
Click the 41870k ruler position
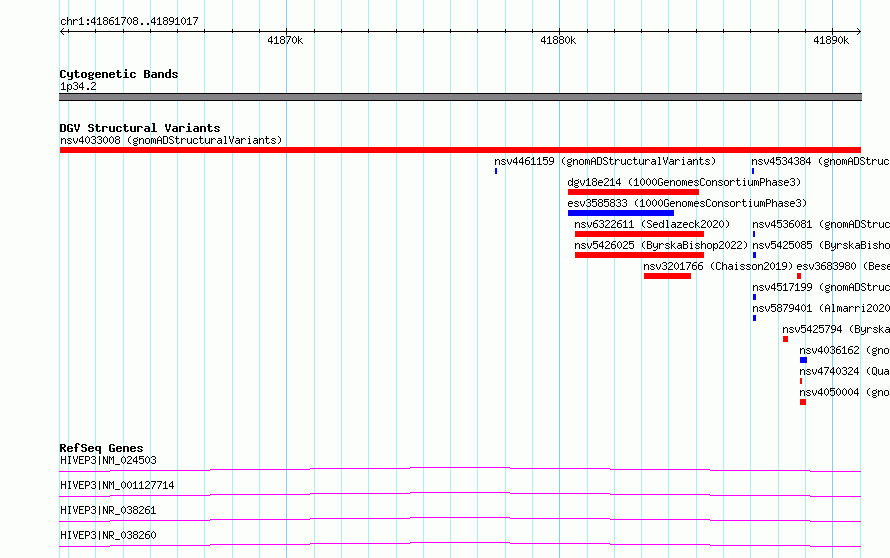(x=285, y=40)
